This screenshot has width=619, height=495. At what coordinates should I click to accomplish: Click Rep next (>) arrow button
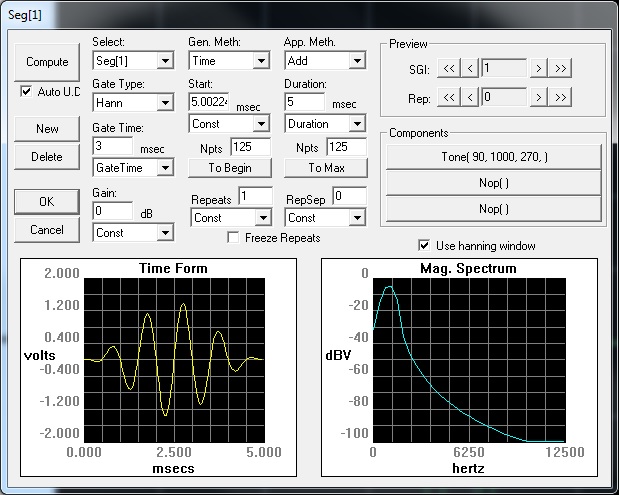pos(538,97)
